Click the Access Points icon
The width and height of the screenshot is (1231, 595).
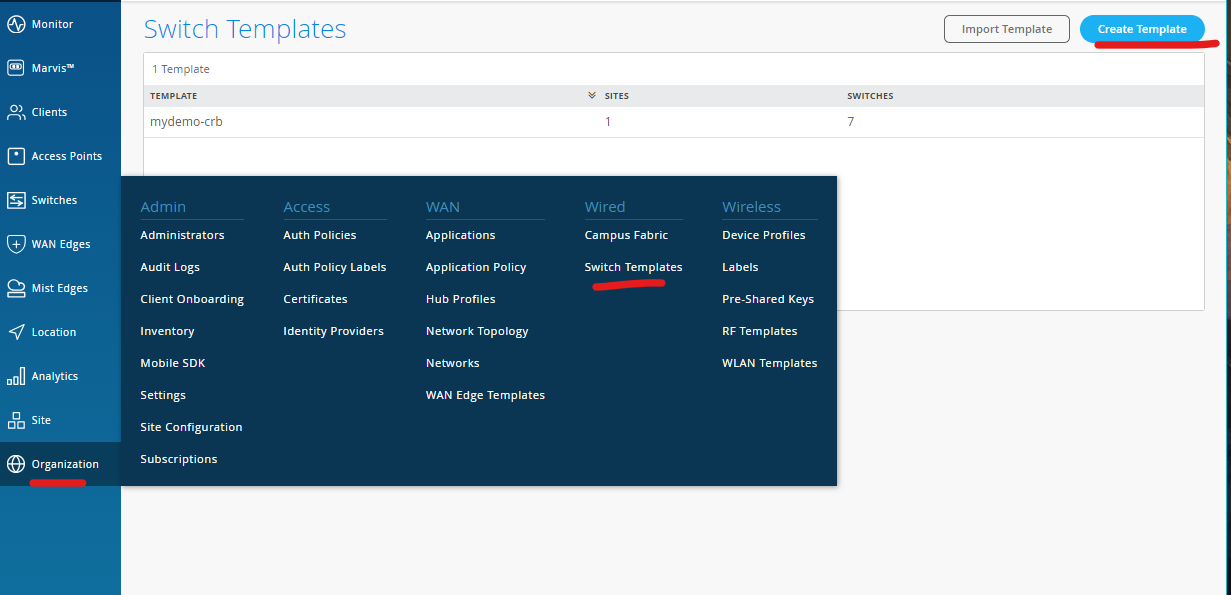click(16, 156)
